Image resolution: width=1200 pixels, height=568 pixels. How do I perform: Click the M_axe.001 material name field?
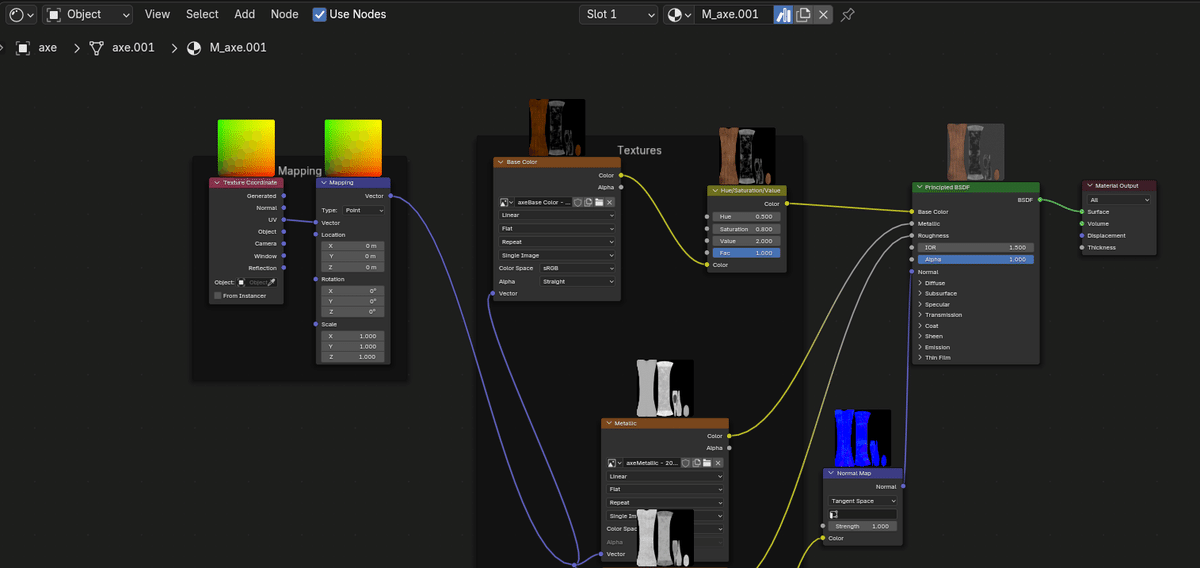735,14
